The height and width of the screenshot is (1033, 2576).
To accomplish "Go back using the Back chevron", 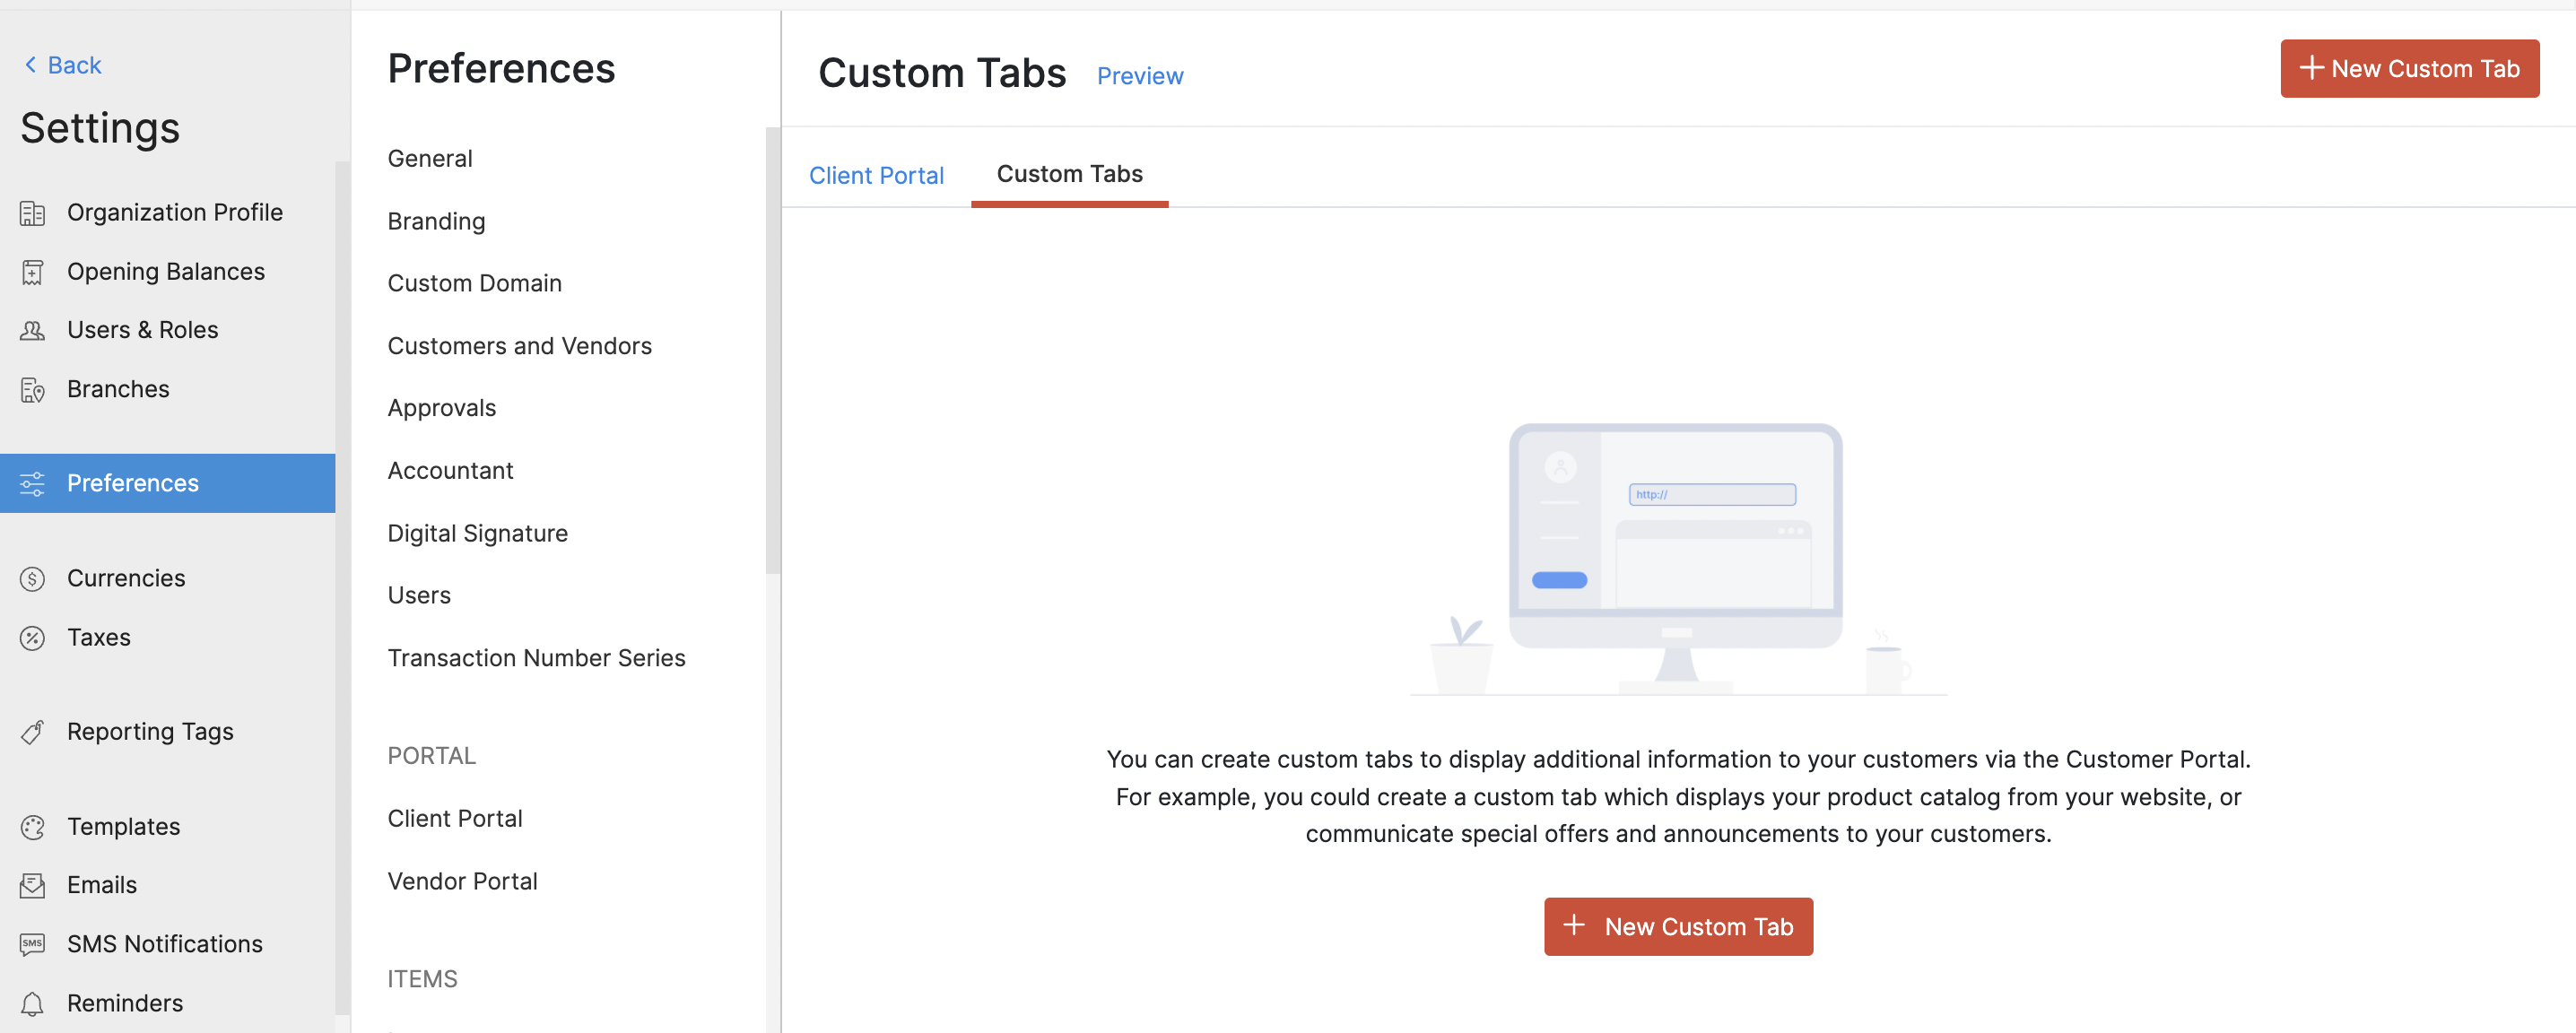I will coord(31,65).
